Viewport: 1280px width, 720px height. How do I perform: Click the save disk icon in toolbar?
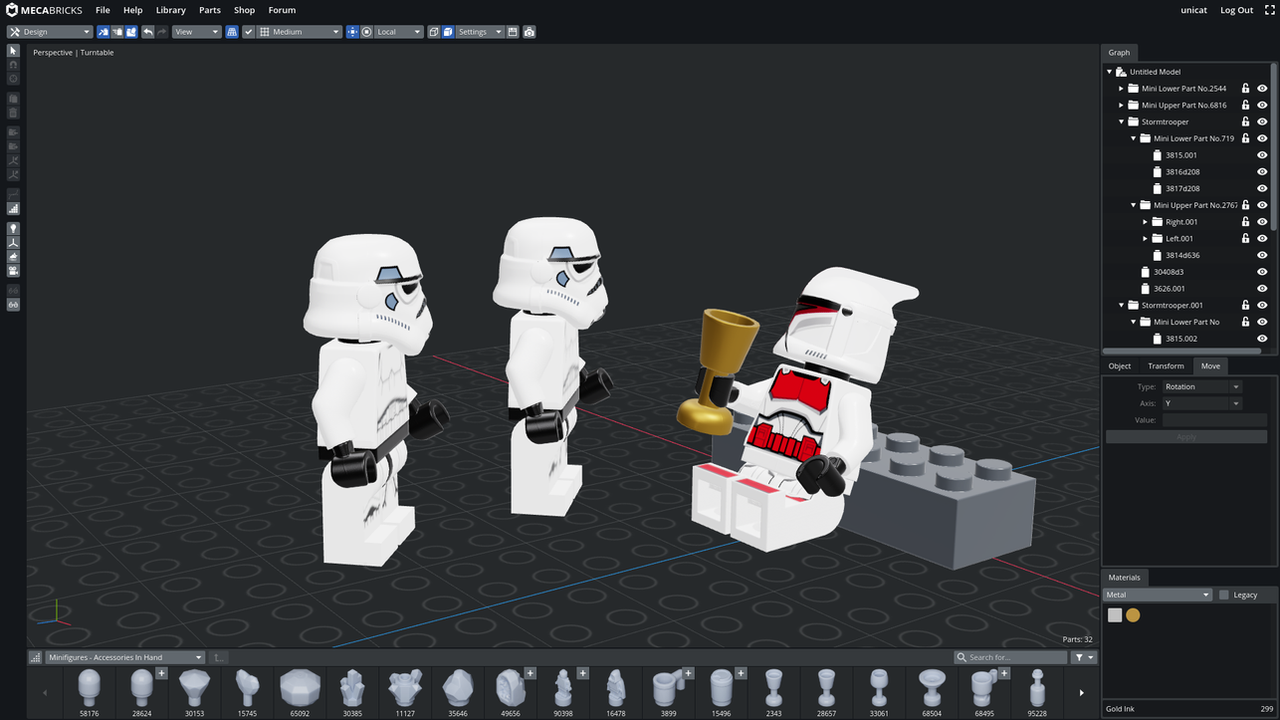coord(511,32)
